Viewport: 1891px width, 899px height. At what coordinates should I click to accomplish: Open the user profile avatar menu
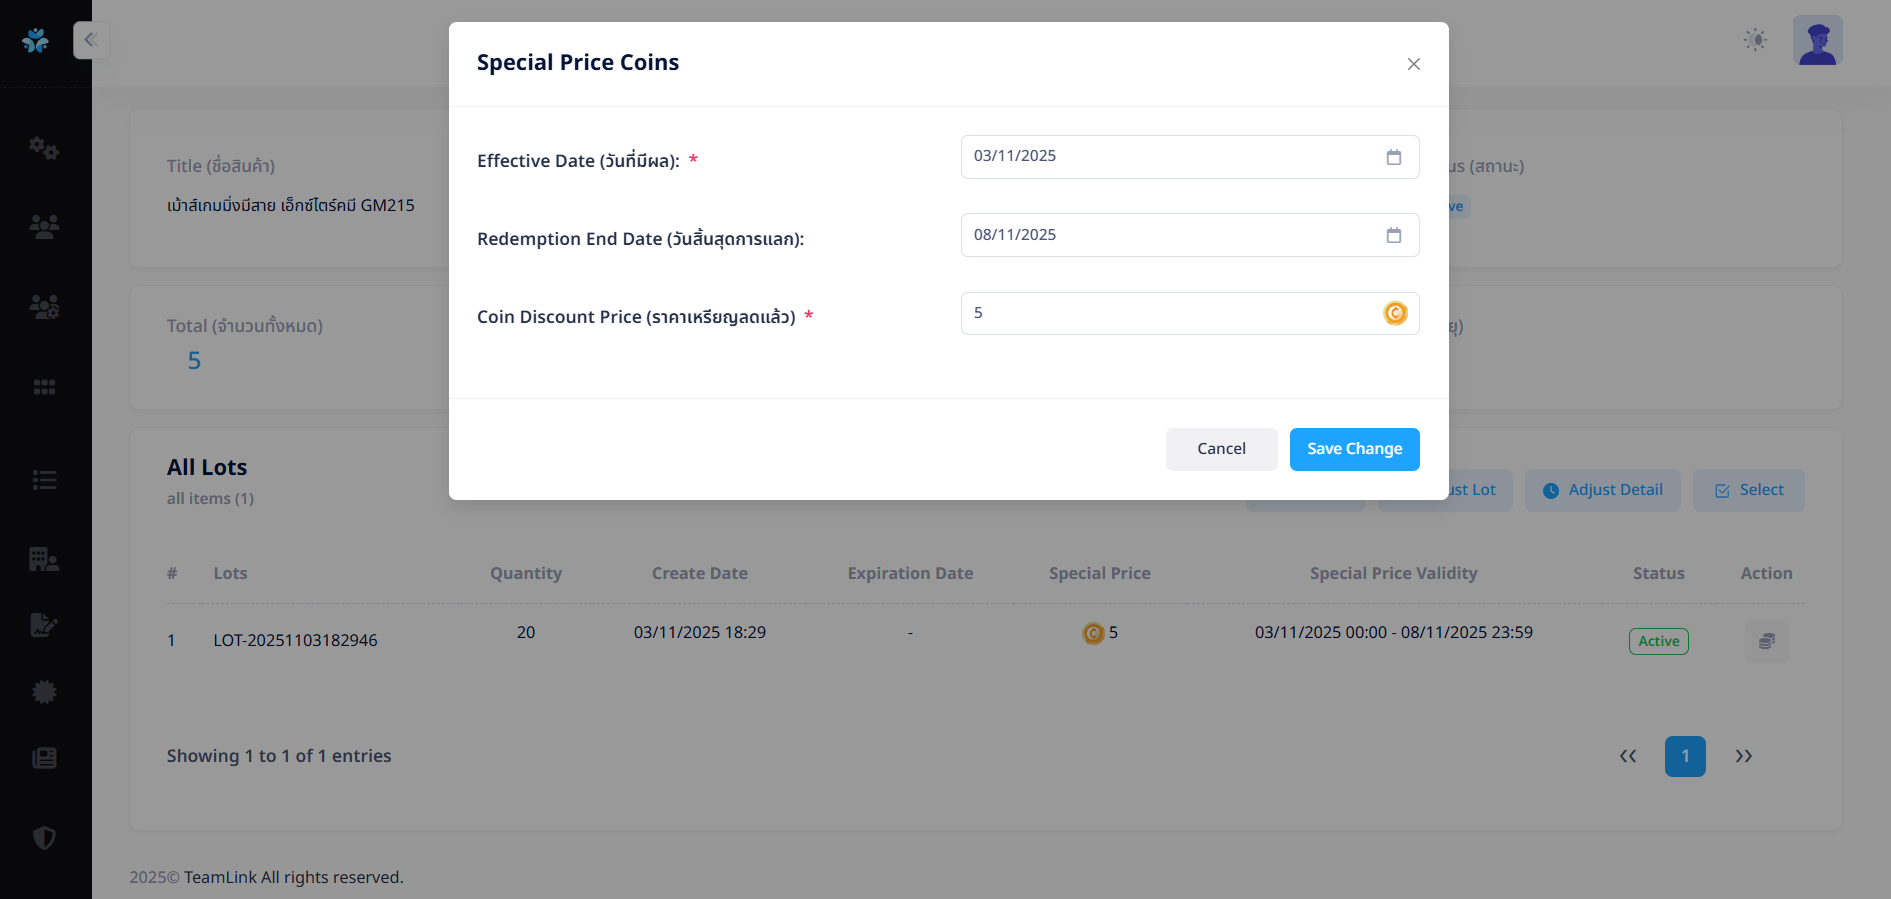coord(1817,40)
